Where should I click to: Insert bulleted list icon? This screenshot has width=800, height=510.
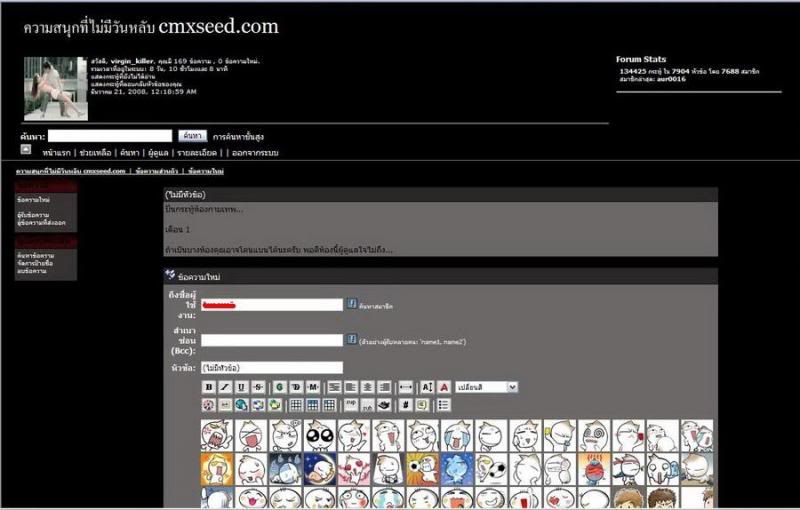[443, 405]
